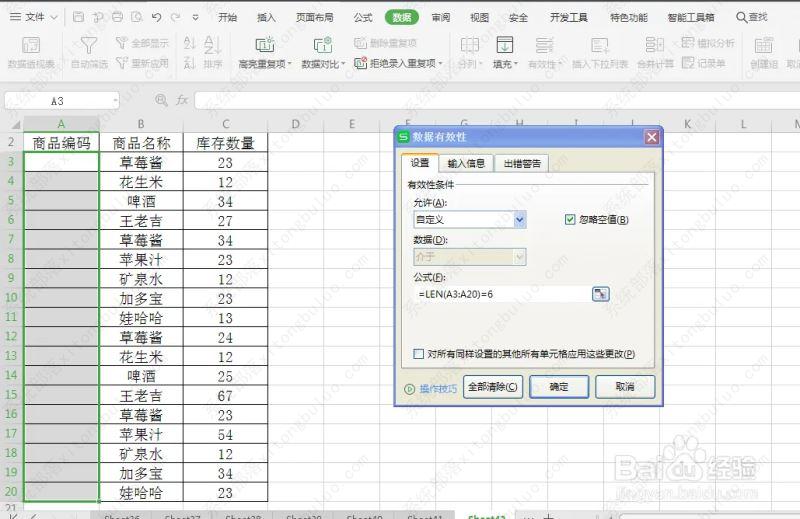Expand the 文件 menu dropdown
800x519 pixels.
click(53, 17)
